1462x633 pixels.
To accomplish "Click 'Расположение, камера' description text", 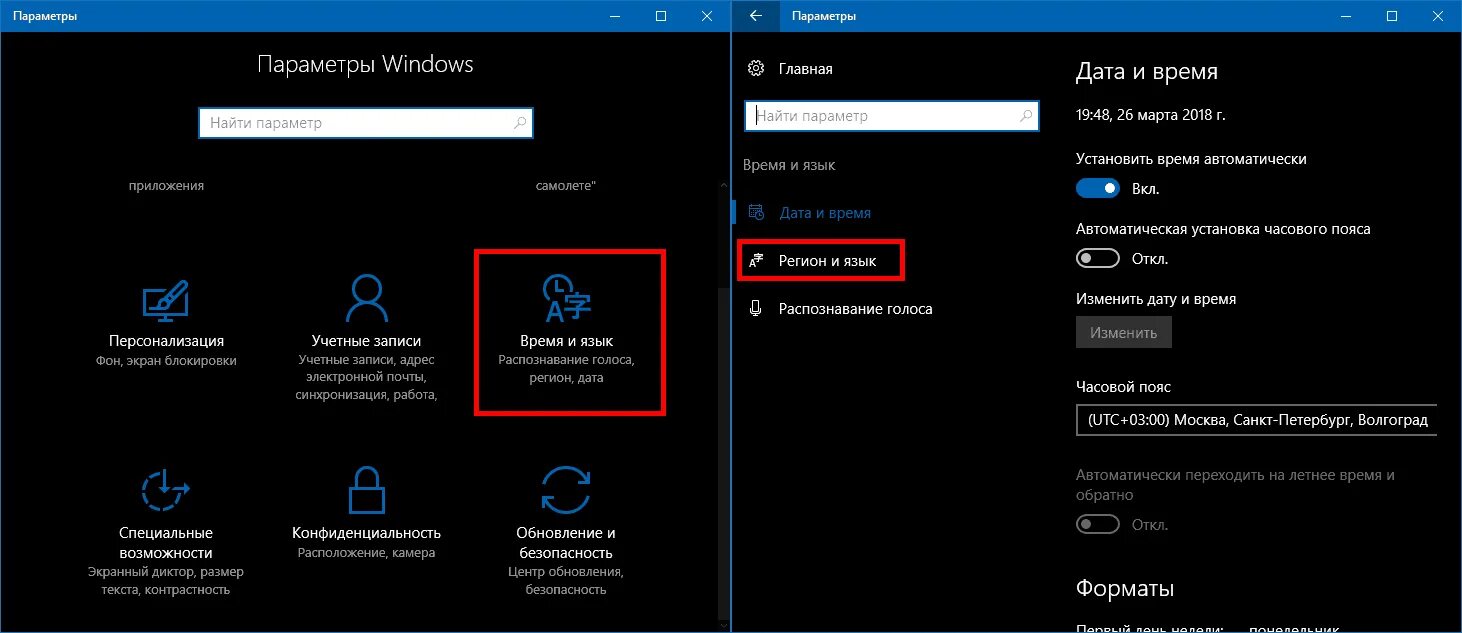I will coord(366,553).
